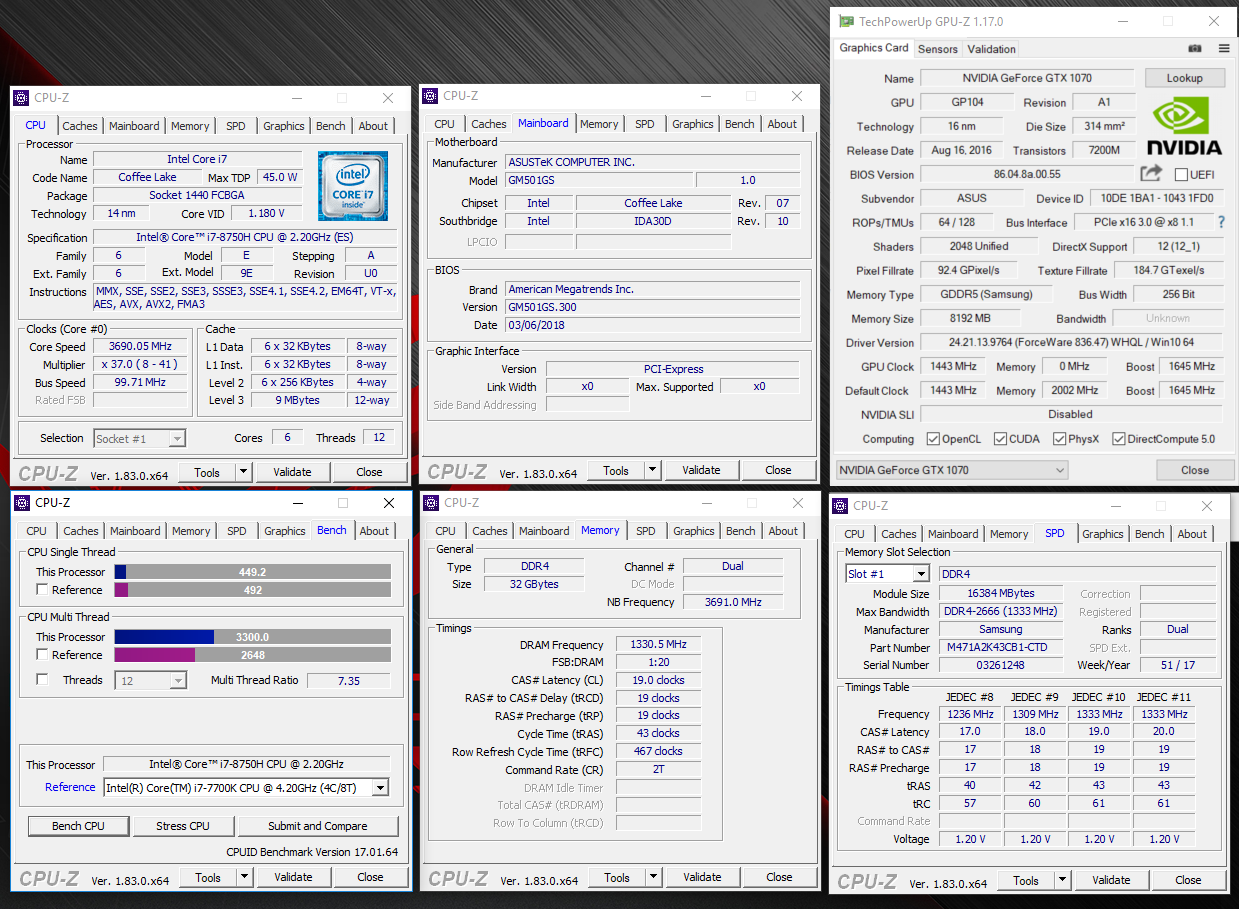Click the GPU-Z title bar app icon
The image size is (1239, 909).
(847, 21)
